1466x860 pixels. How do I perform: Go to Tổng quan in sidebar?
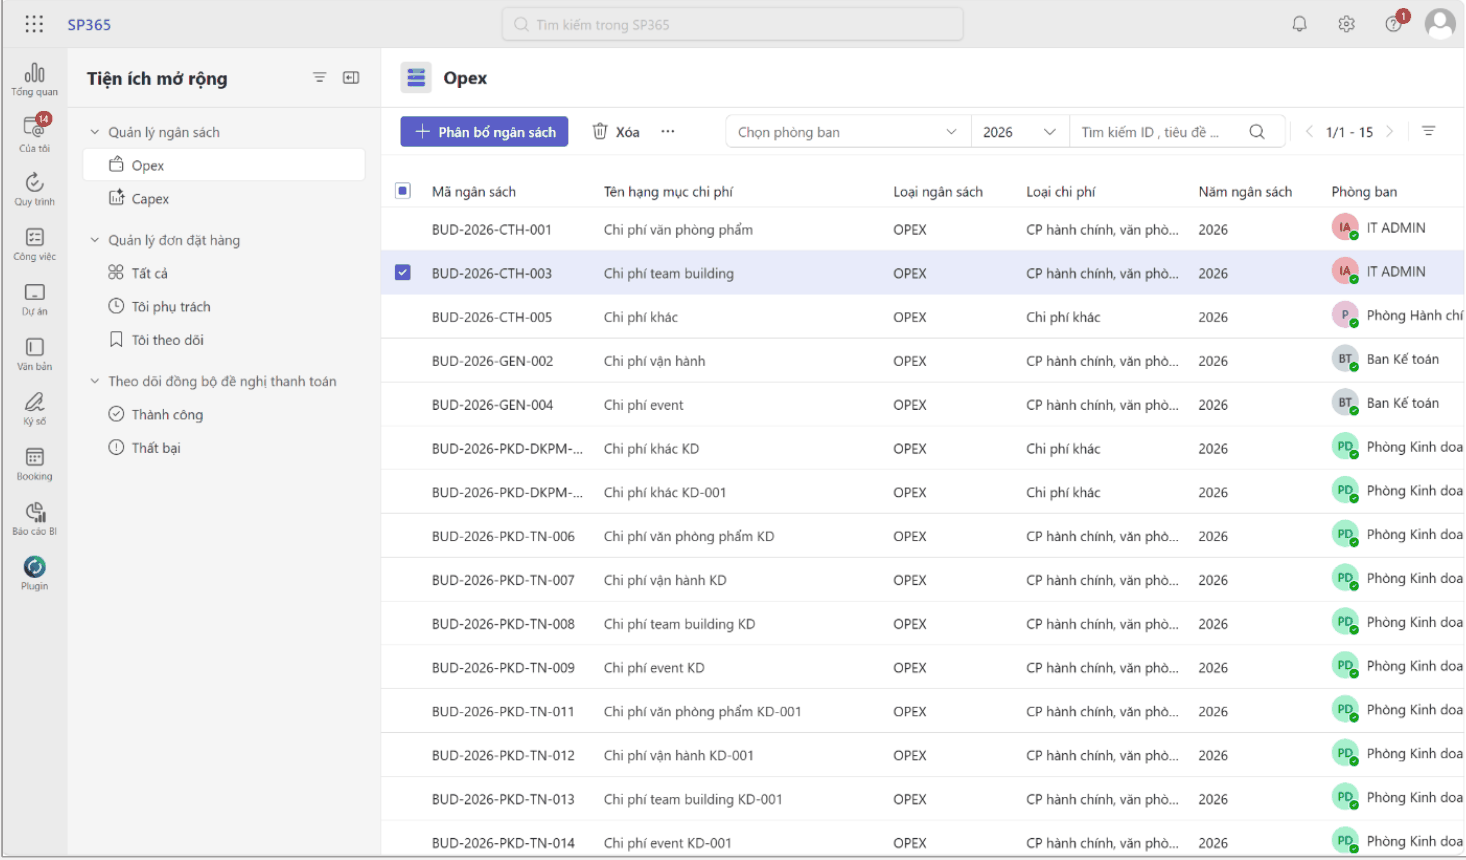(35, 79)
